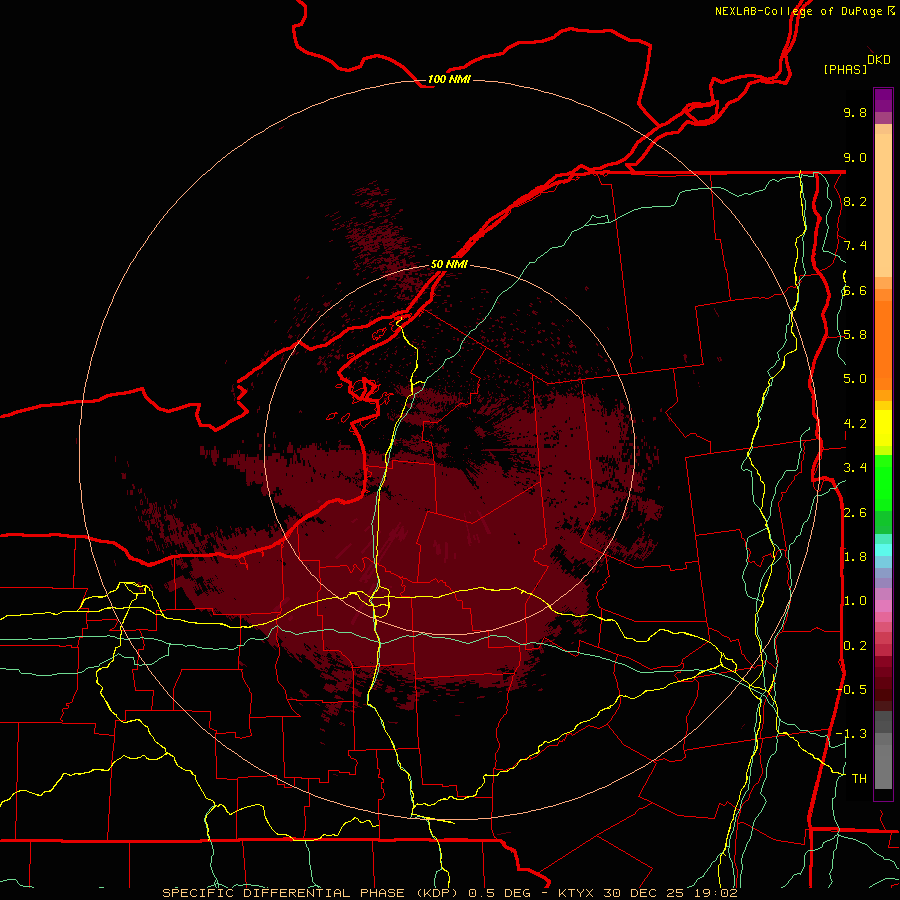Click the 2.6 scale value

tap(855, 513)
